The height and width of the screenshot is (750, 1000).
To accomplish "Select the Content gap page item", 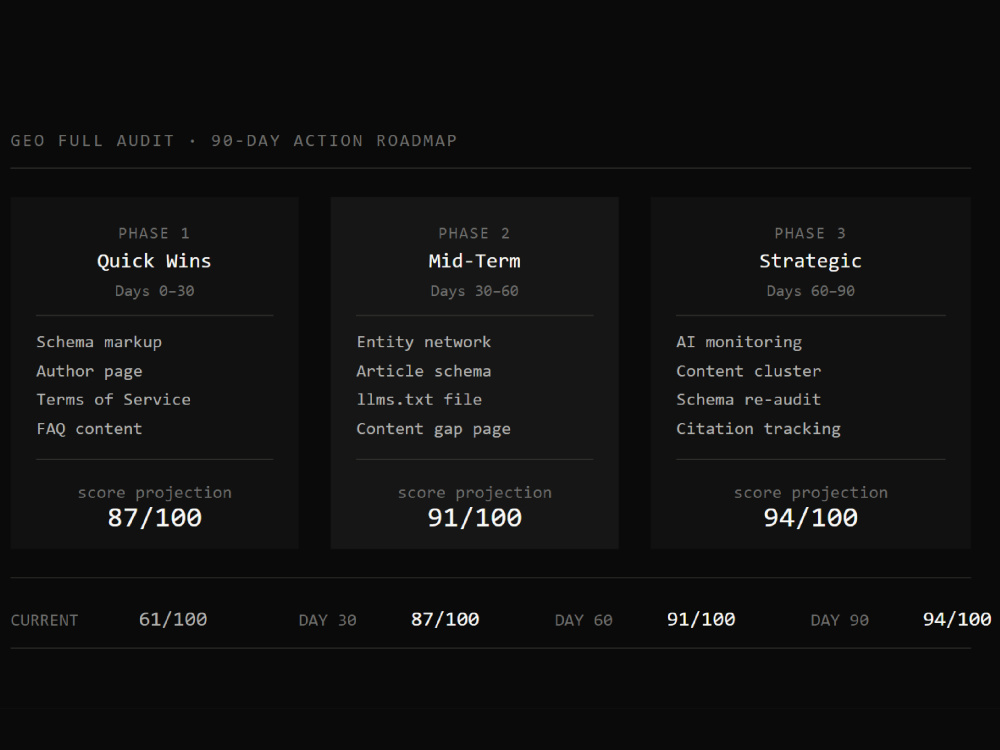I will [x=434, y=429].
